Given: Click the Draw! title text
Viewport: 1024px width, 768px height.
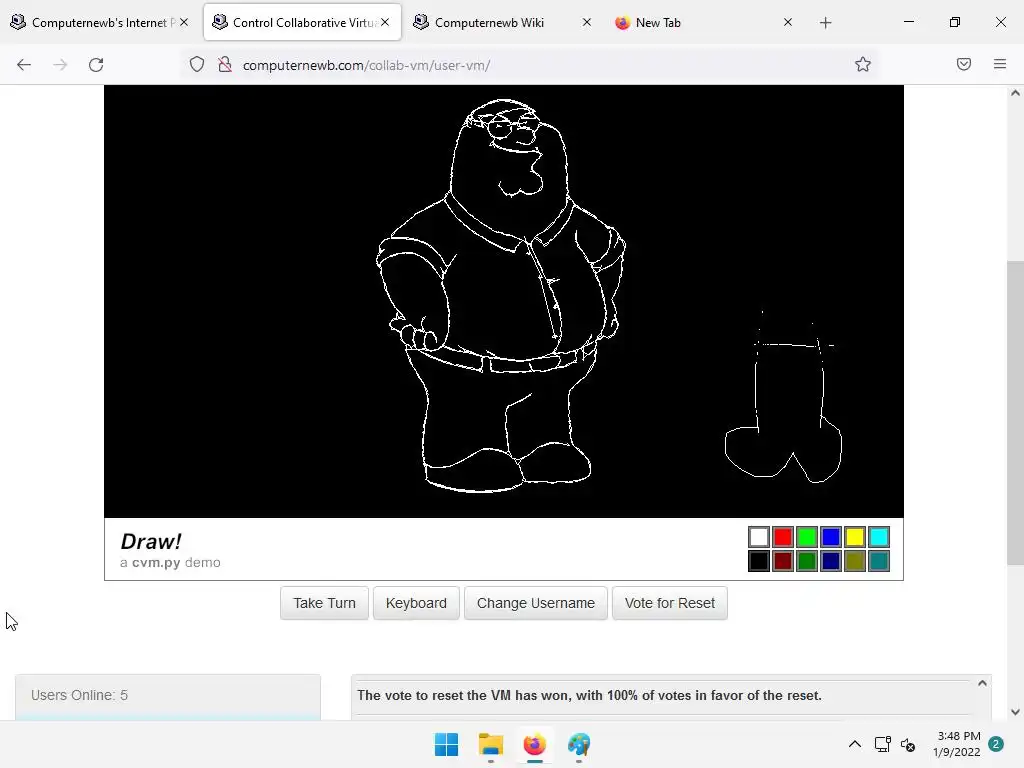Looking at the screenshot, I should (151, 541).
